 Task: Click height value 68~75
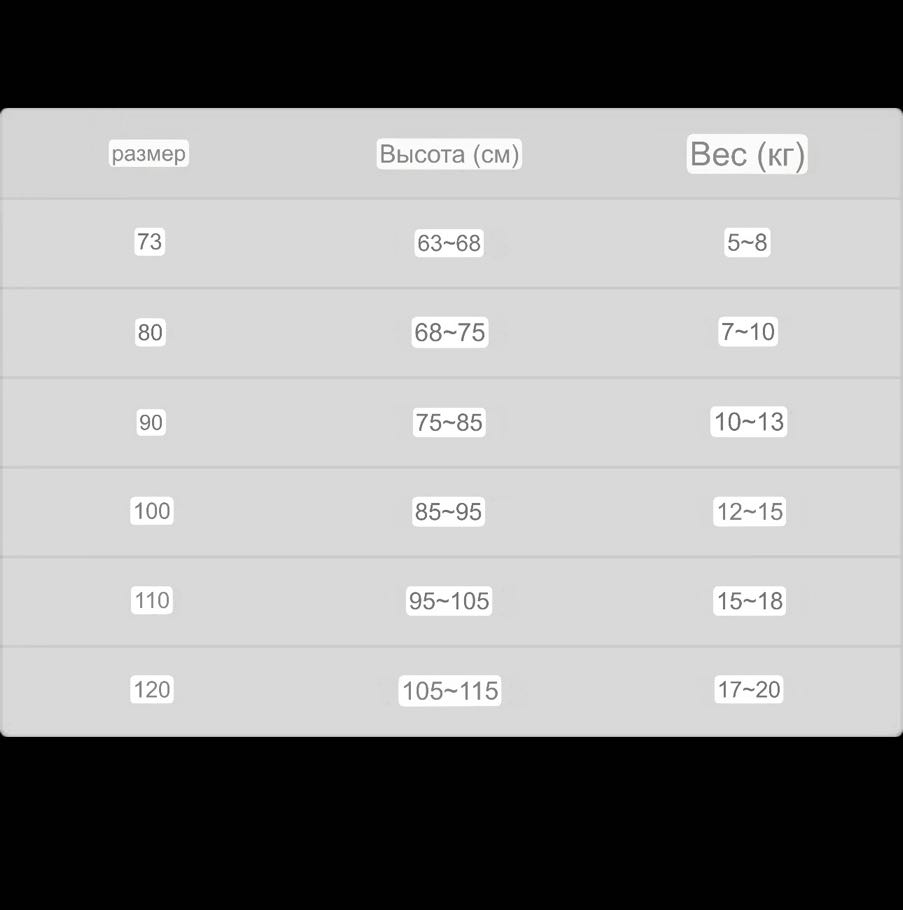tap(450, 332)
